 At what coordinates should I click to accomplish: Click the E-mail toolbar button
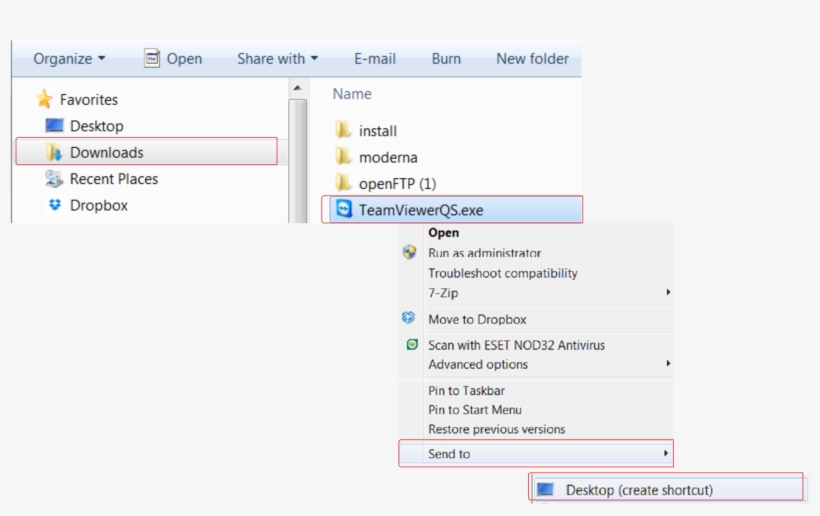point(375,59)
